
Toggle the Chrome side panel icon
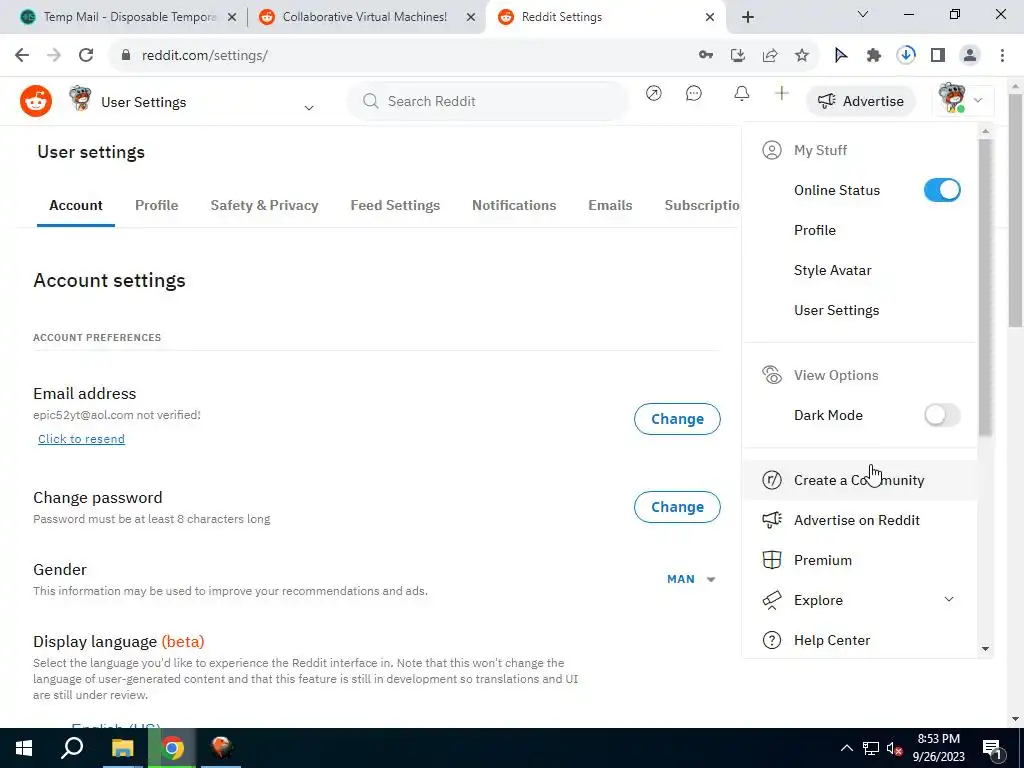[938, 55]
